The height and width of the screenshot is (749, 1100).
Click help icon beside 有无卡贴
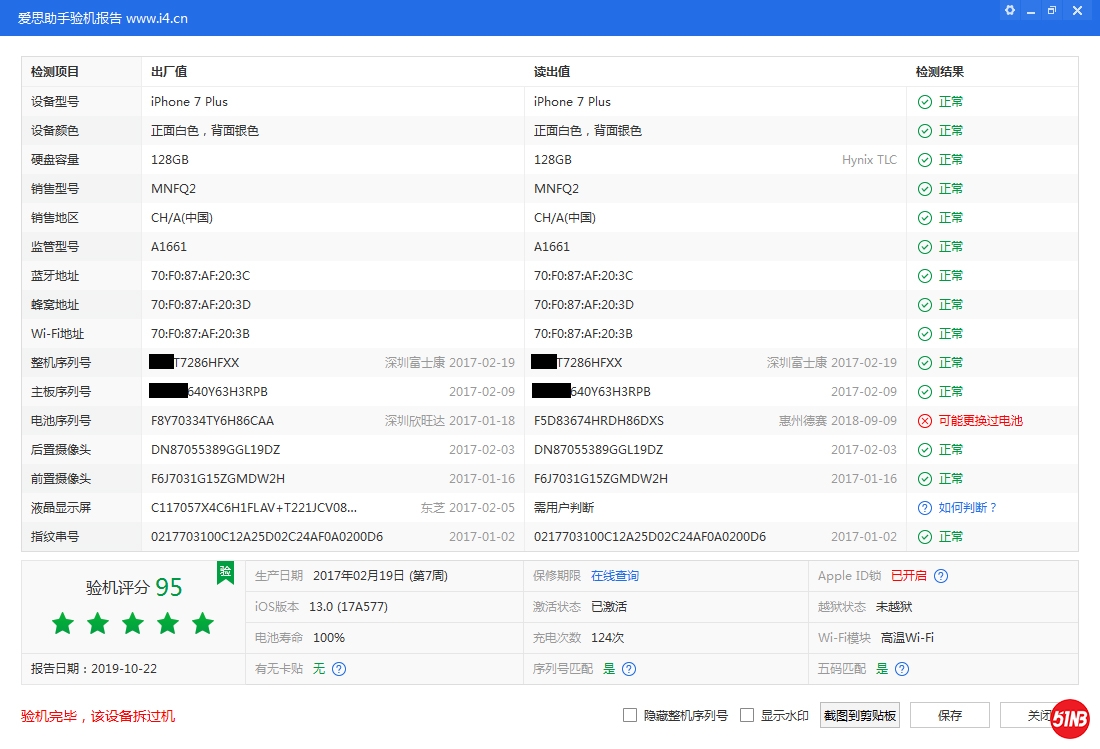point(339,669)
